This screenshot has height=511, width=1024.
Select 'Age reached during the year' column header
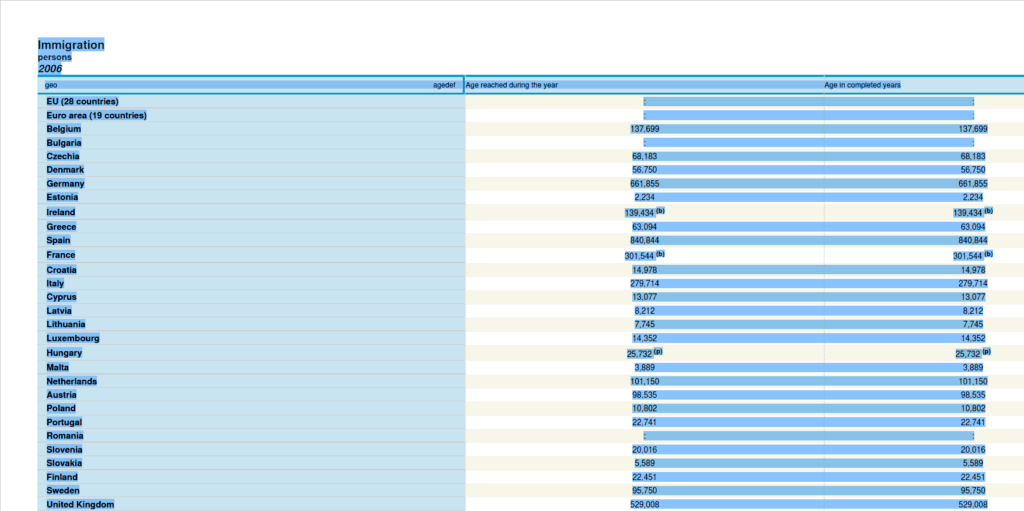coord(512,85)
